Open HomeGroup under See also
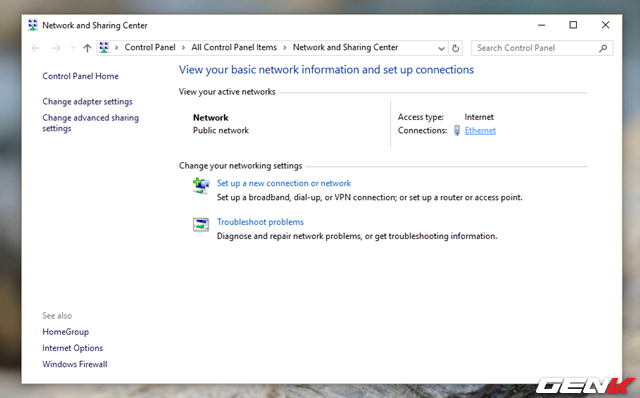 [65, 332]
